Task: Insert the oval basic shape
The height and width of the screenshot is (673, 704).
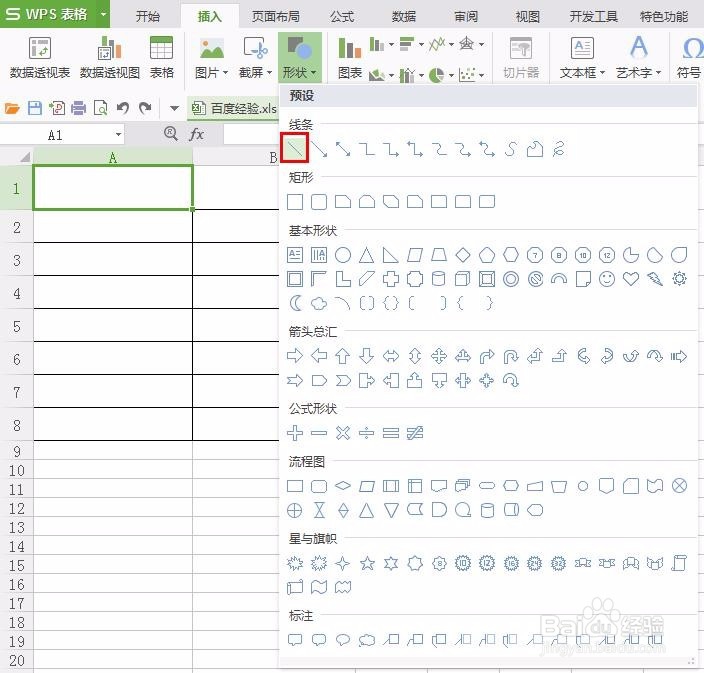Action: pos(343,255)
